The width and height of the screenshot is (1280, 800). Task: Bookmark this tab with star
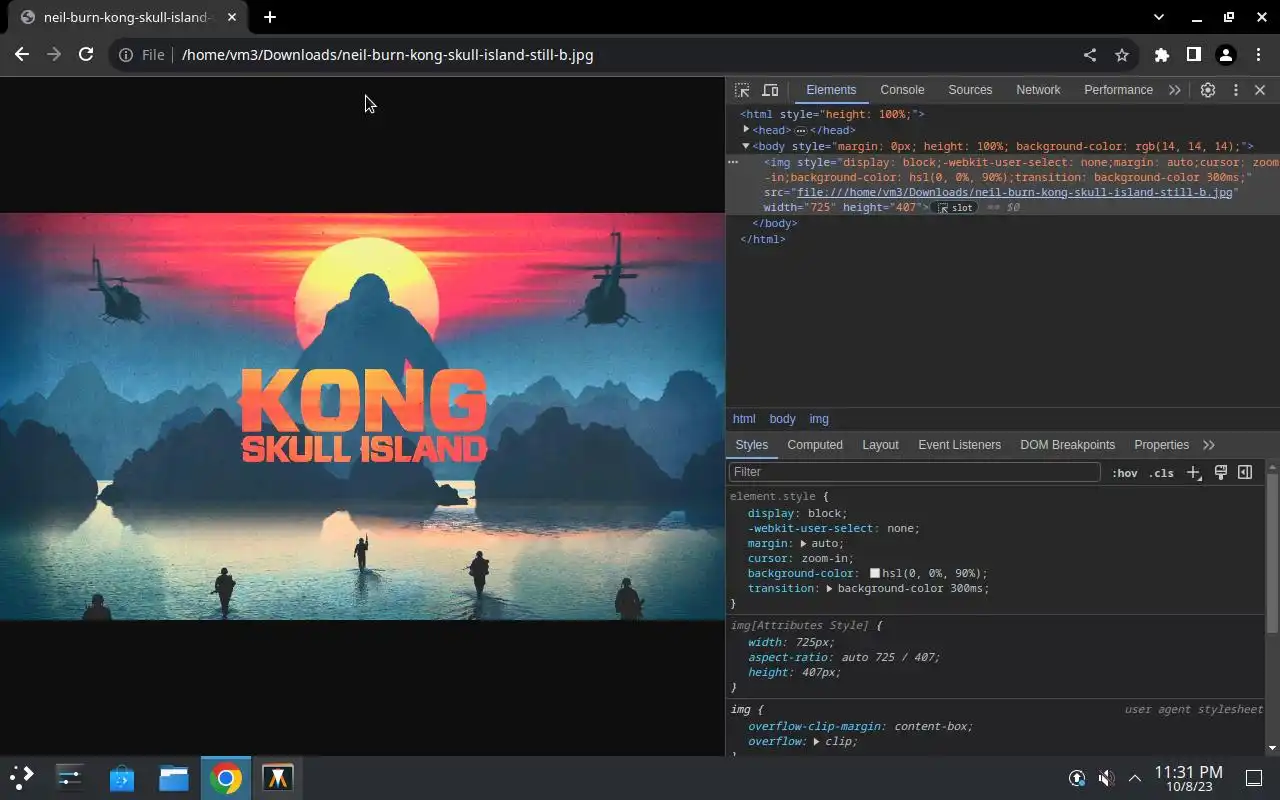(x=1122, y=55)
